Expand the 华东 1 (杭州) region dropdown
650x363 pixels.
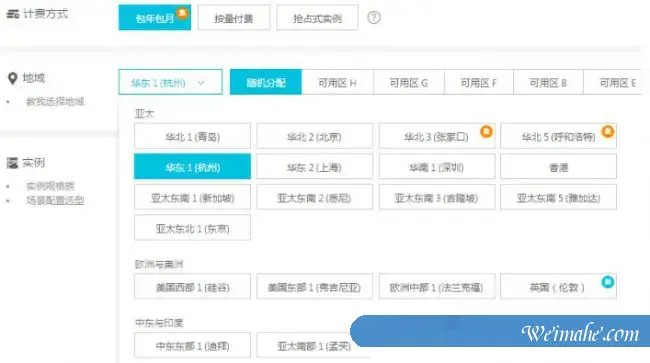pyautogui.click(x=170, y=82)
